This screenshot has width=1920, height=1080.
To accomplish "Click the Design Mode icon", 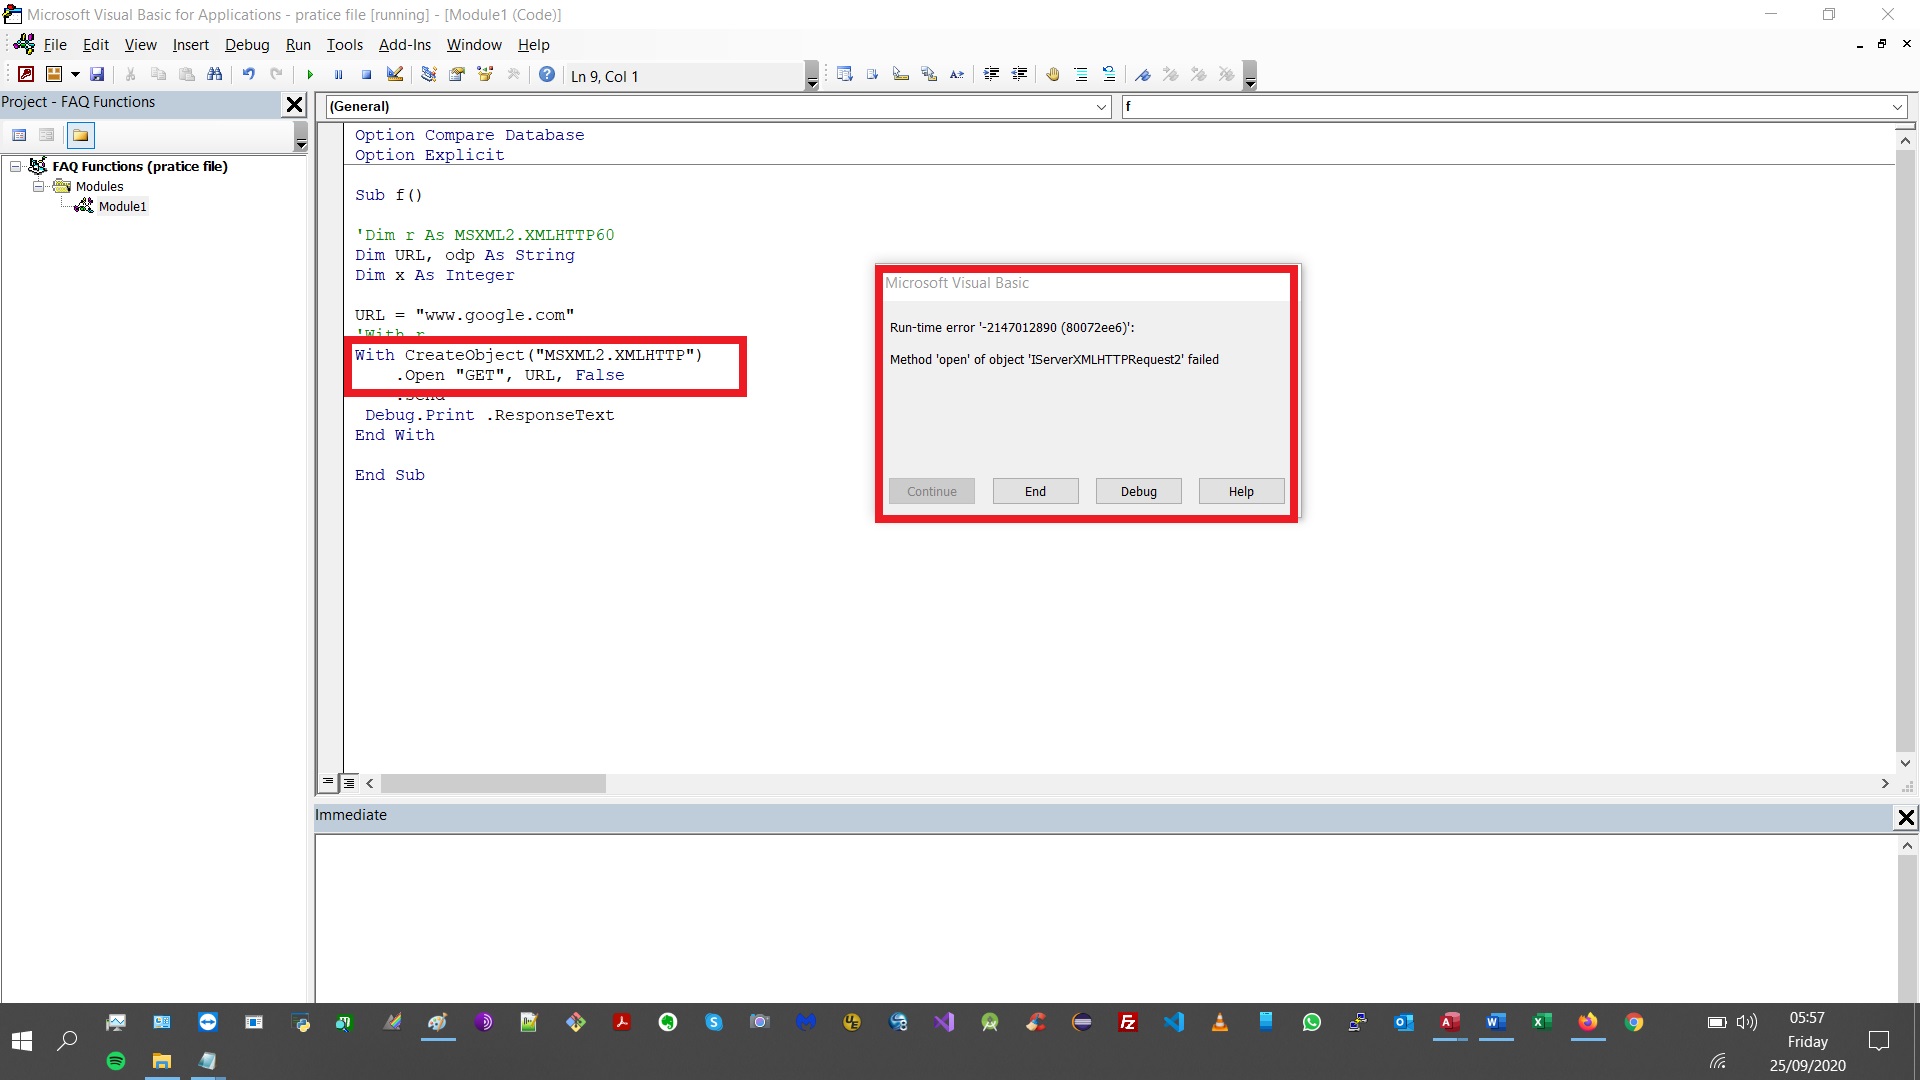I will [x=395, y=75].
